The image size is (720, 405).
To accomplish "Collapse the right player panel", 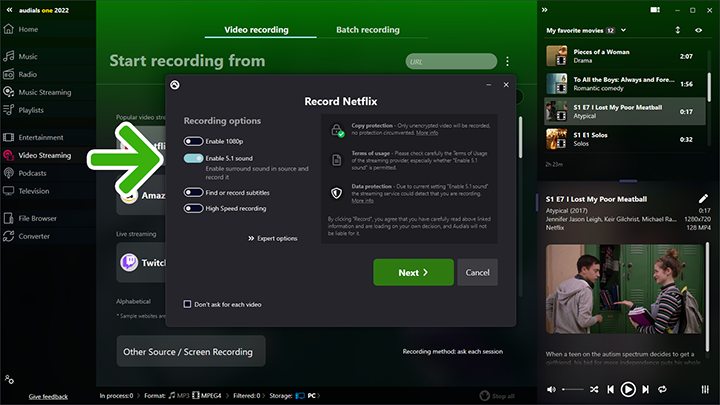I will 545,10.
